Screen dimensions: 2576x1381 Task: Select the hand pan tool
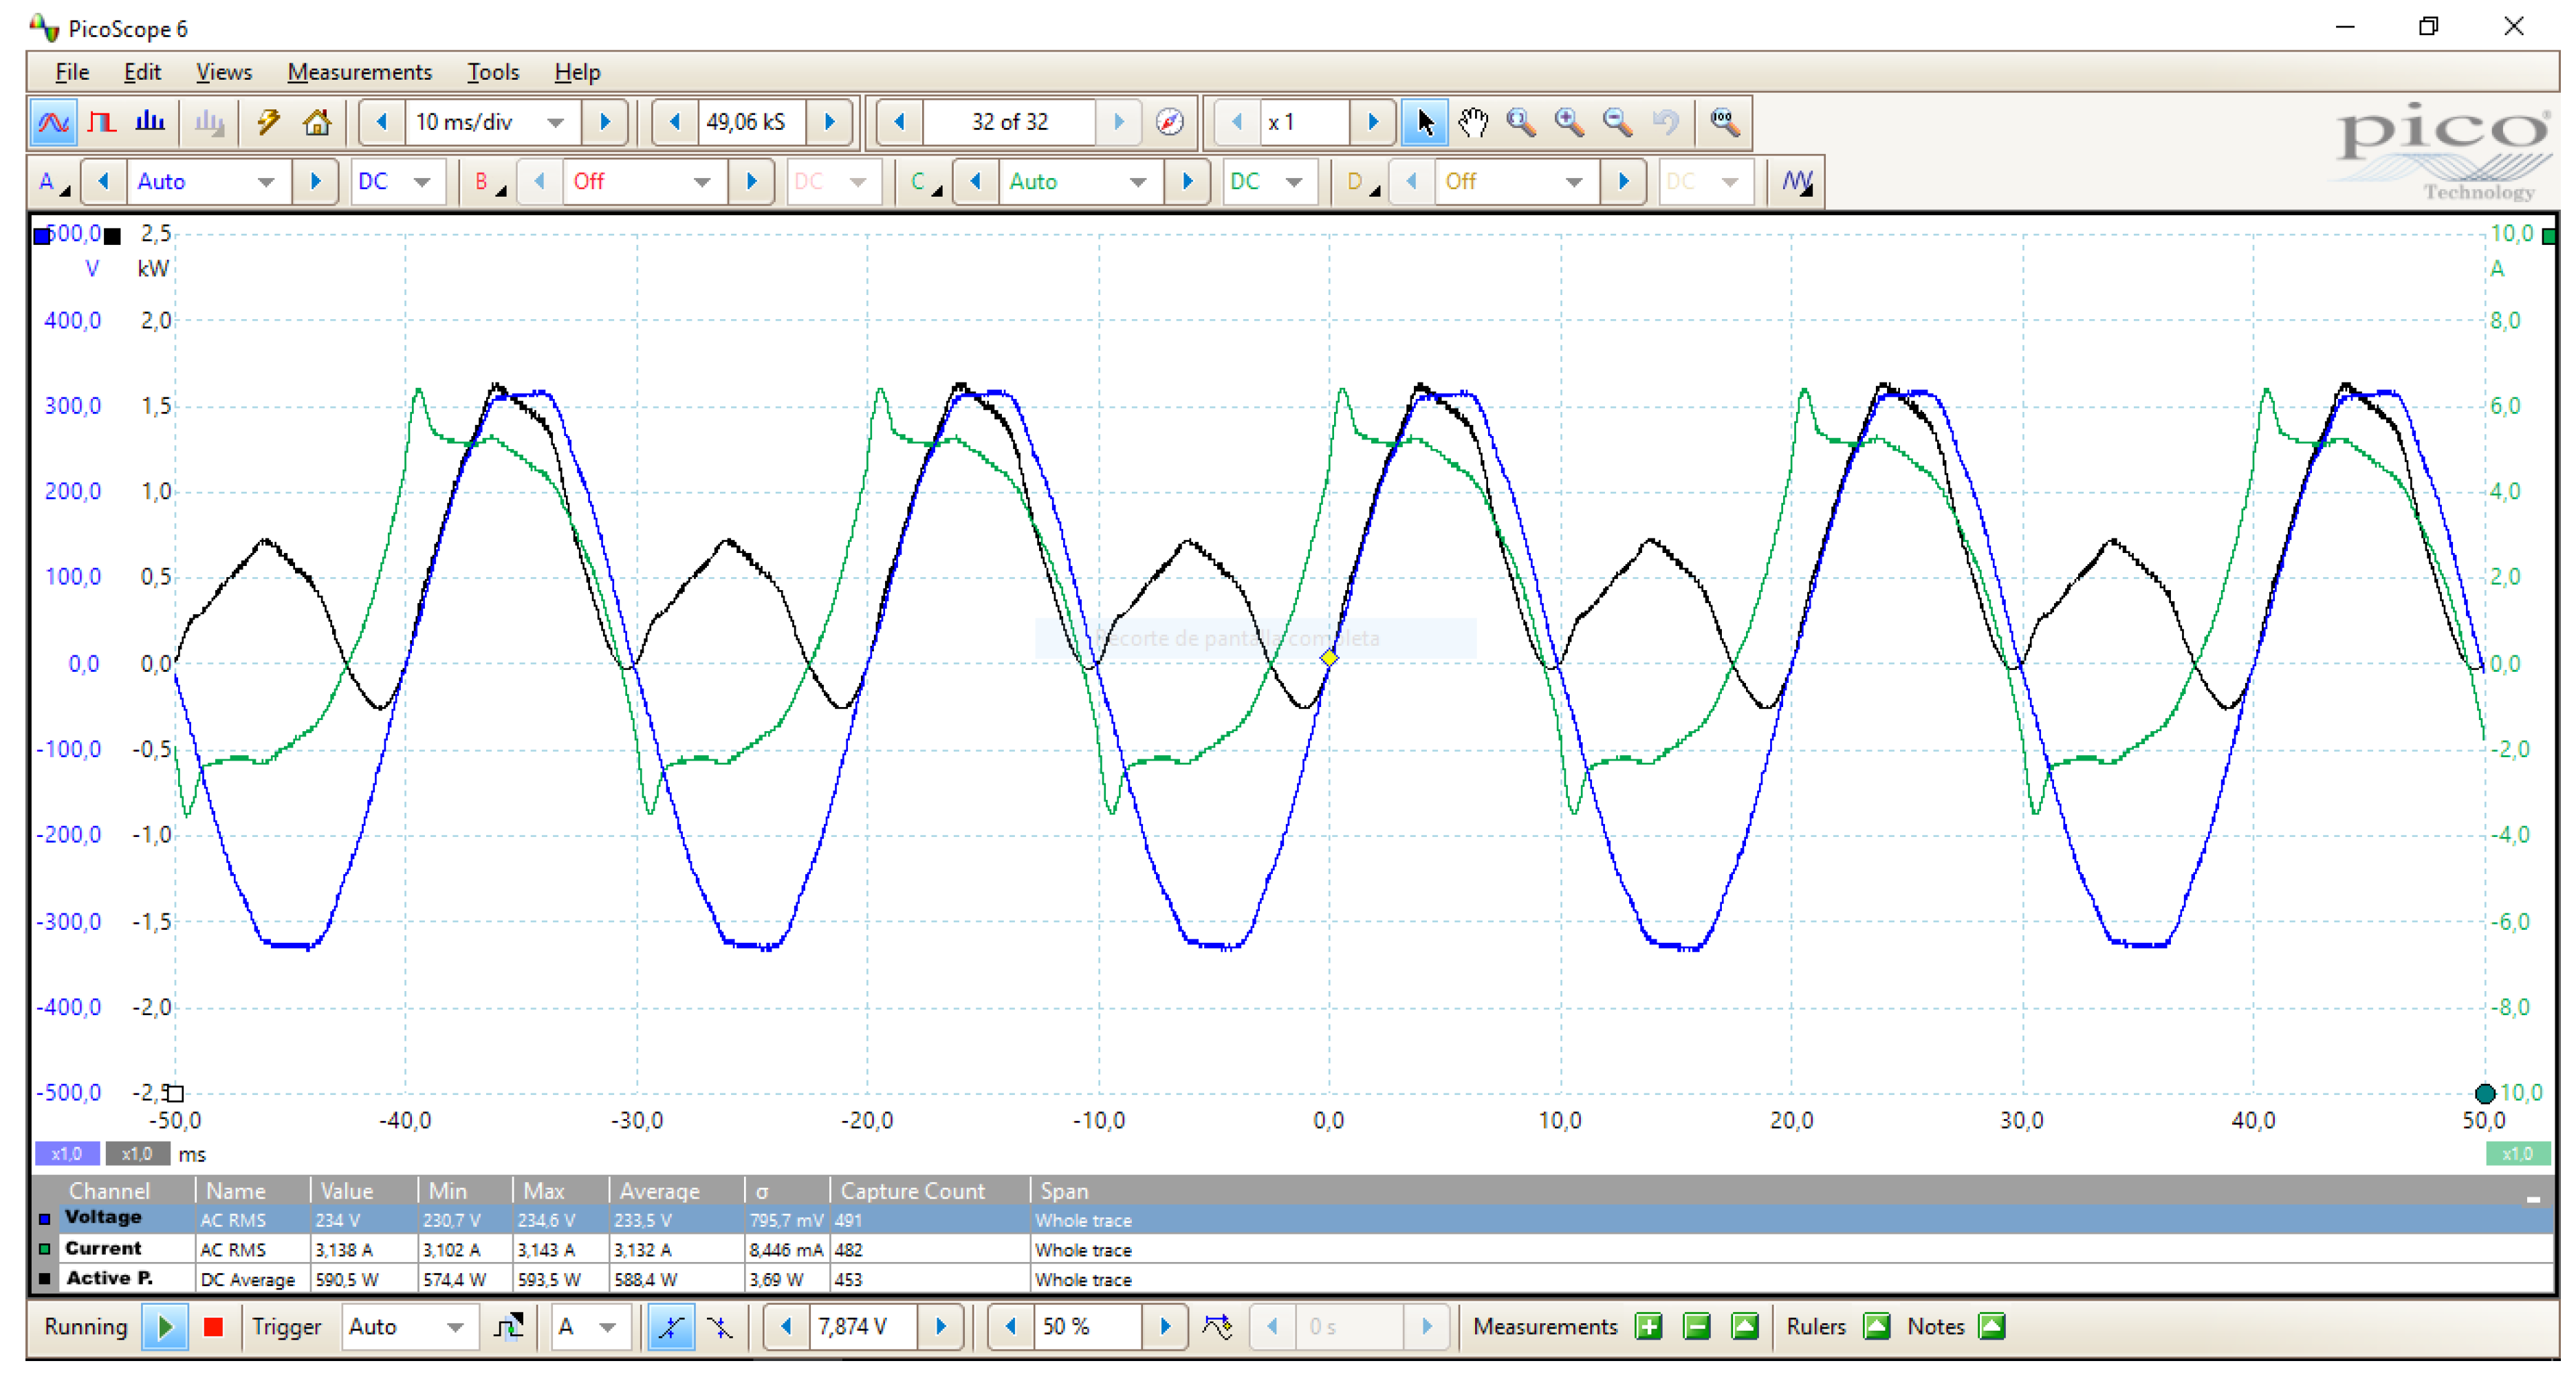pos(1472,122)
